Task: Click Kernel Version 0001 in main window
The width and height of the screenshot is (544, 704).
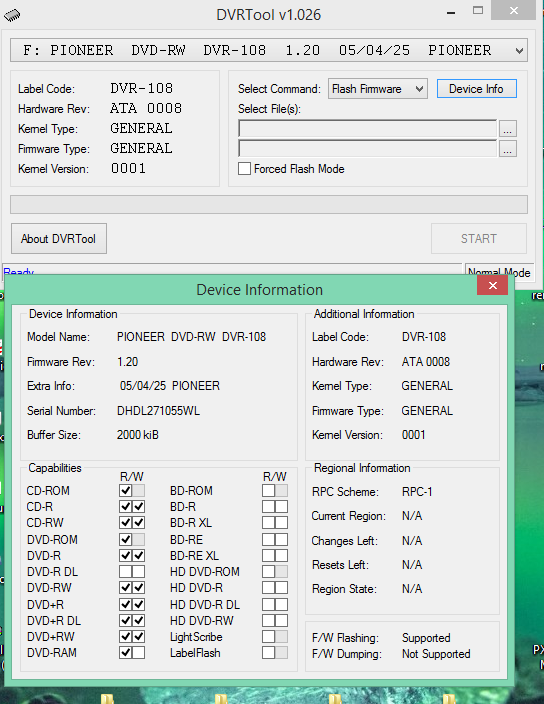Action: click(128, 168)
